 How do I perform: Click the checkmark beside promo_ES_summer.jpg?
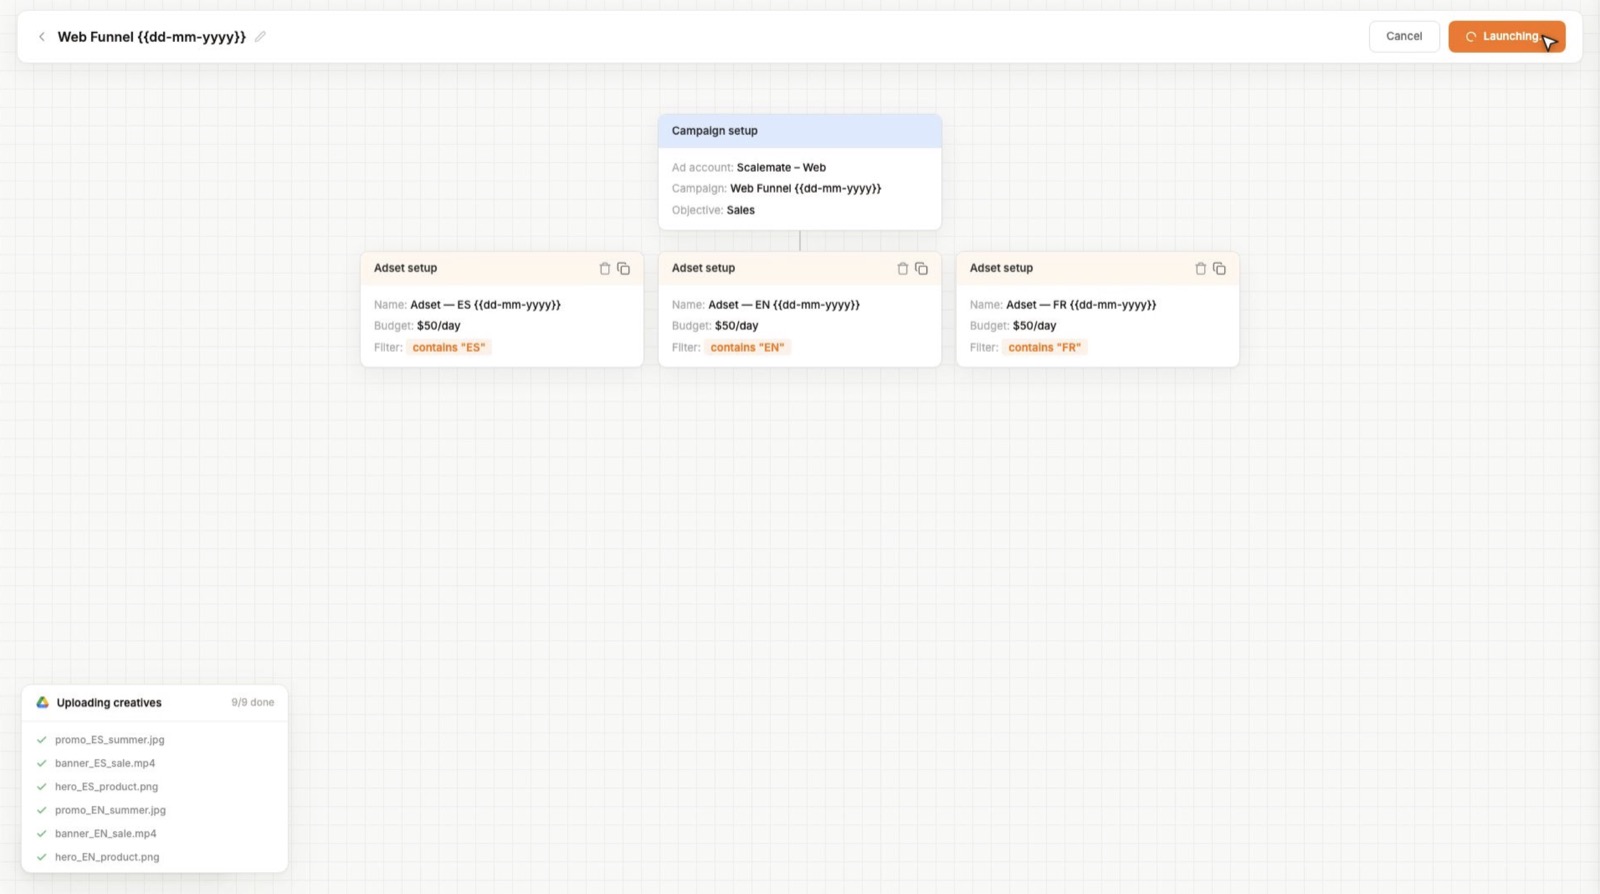(42, 740)
